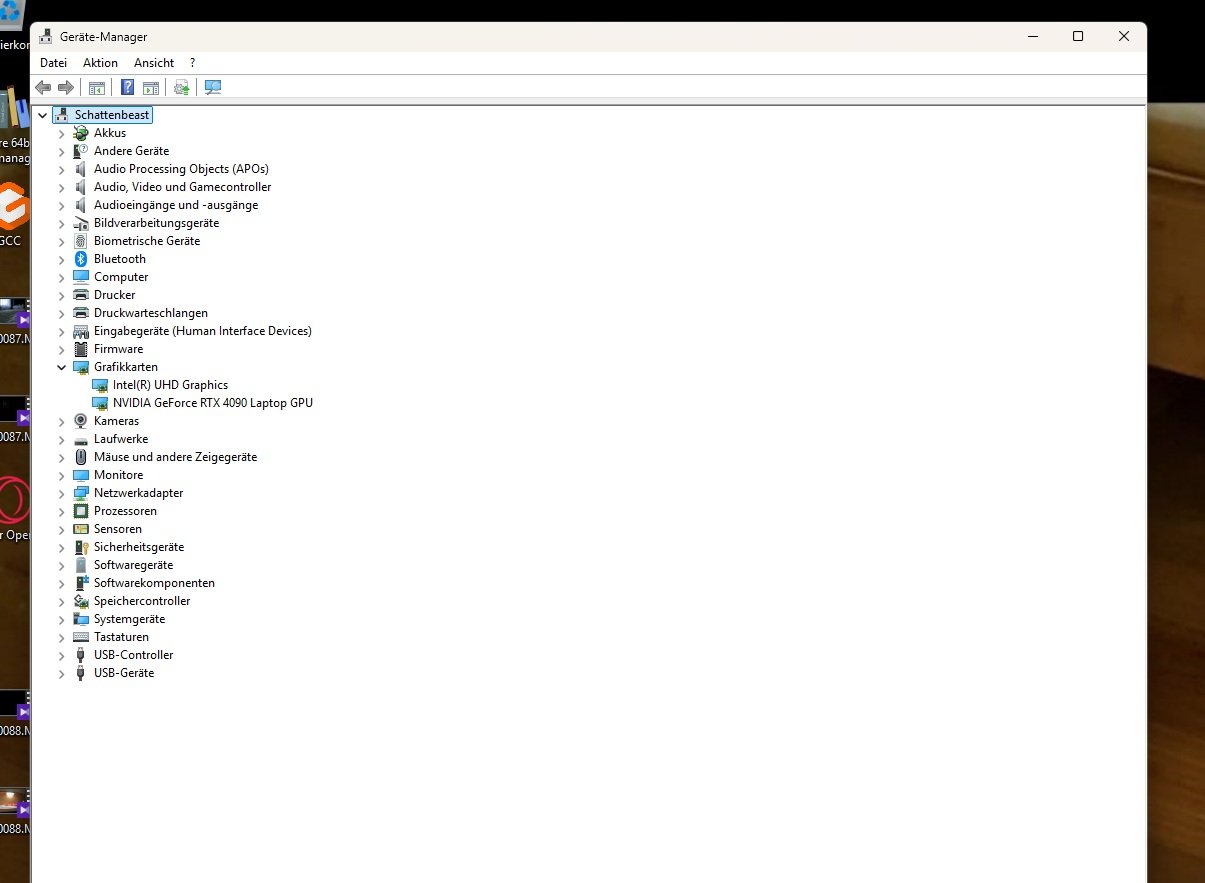Select the NVIDIA GeForce RTX 4090 Laptop GPU label
This screenshot has height=883, width=1205.
tap(213, 403)
